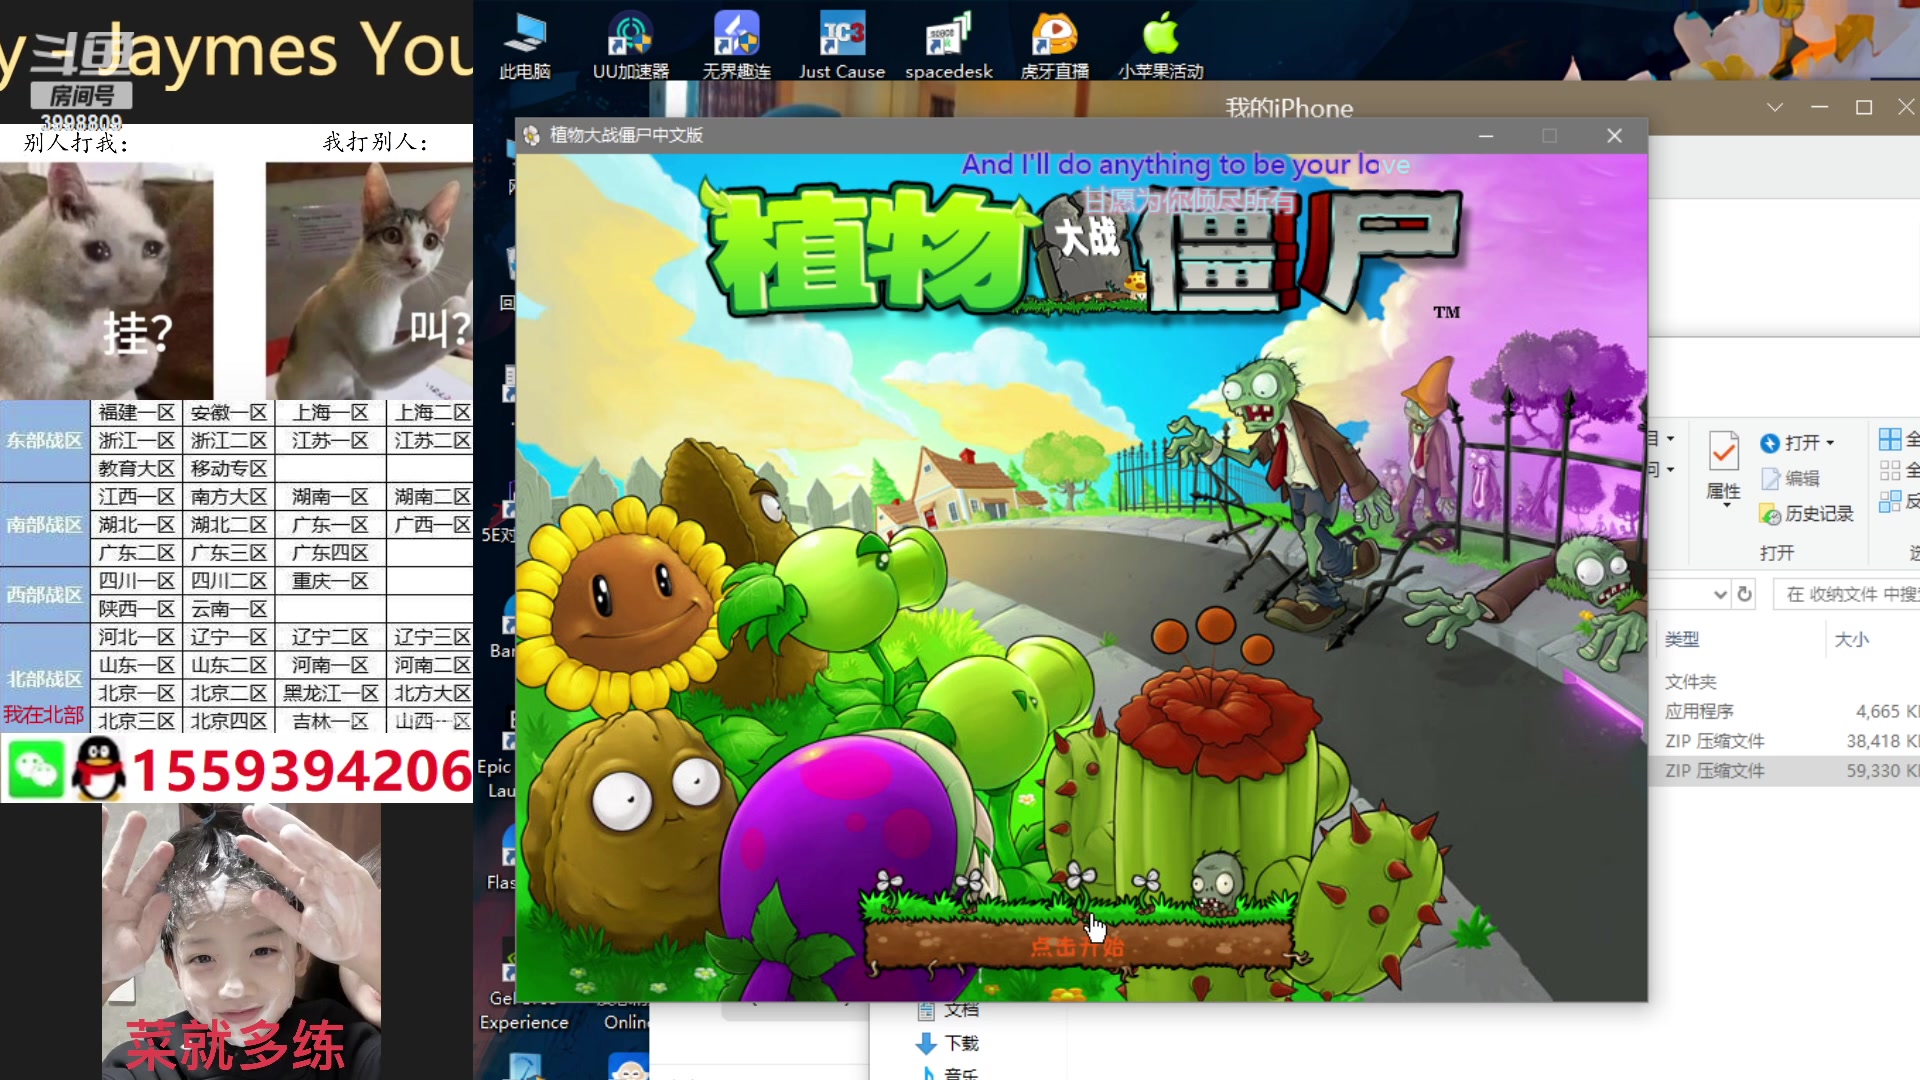Image resolution: width=1920 pixels, height=1080 pixels.
Task: Maximize the 我的iPhone Explorer window
Action: (1864, 107)
